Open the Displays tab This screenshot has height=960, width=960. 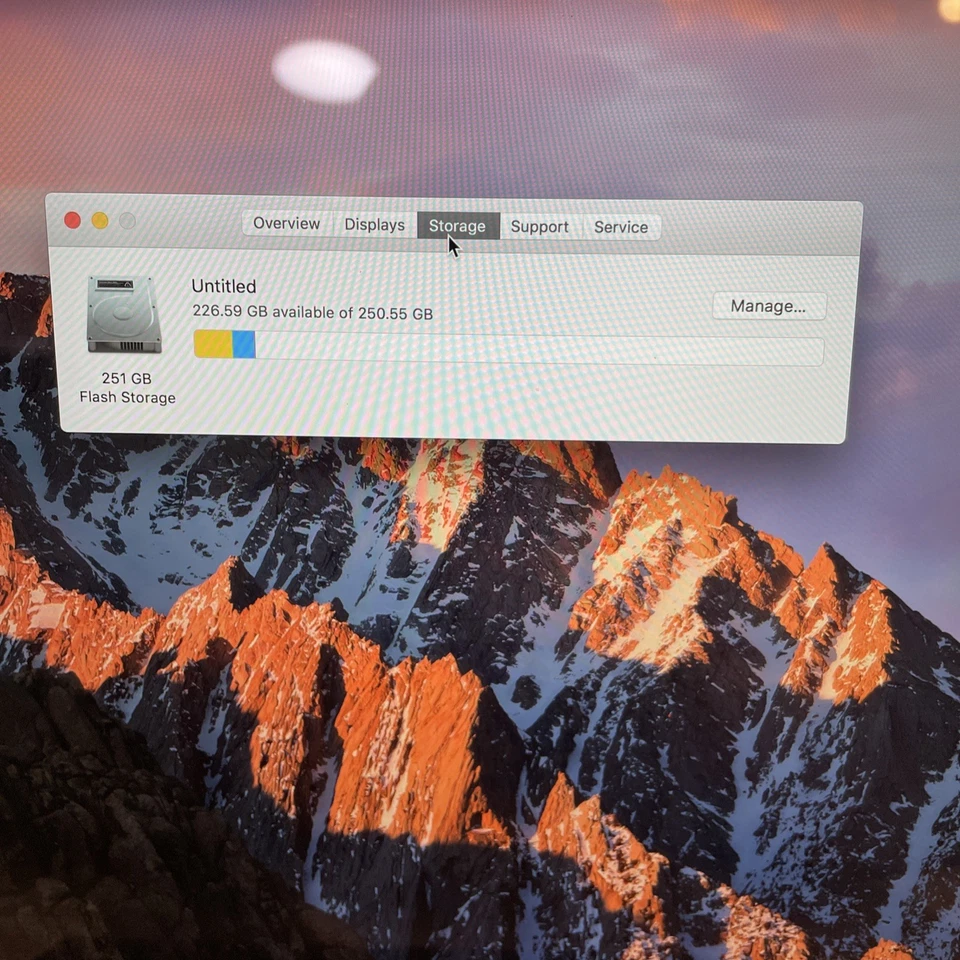tap(375, 225)
